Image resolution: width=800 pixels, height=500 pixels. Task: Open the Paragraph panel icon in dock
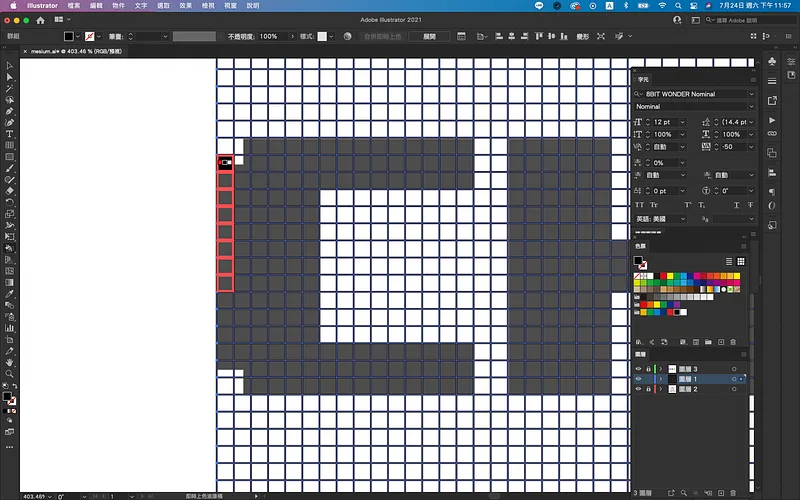pos(772,192)
